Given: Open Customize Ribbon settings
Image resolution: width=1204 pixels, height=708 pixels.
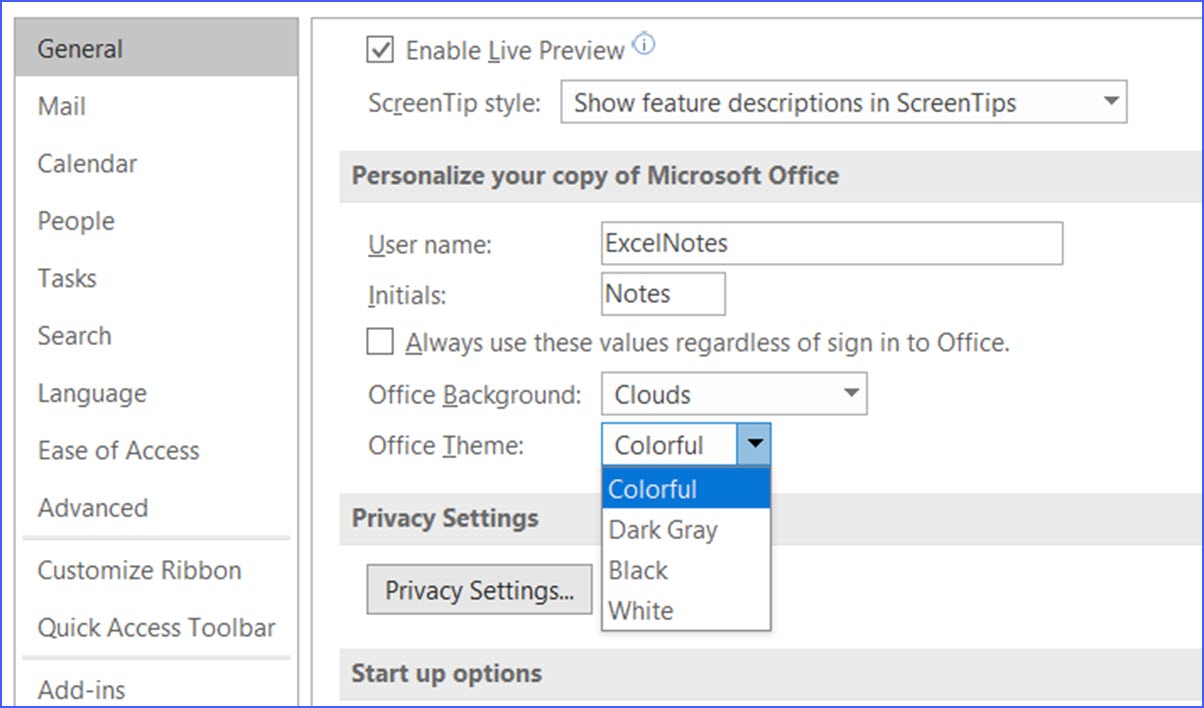Looking at the screenshot, I should coord(139,570).
